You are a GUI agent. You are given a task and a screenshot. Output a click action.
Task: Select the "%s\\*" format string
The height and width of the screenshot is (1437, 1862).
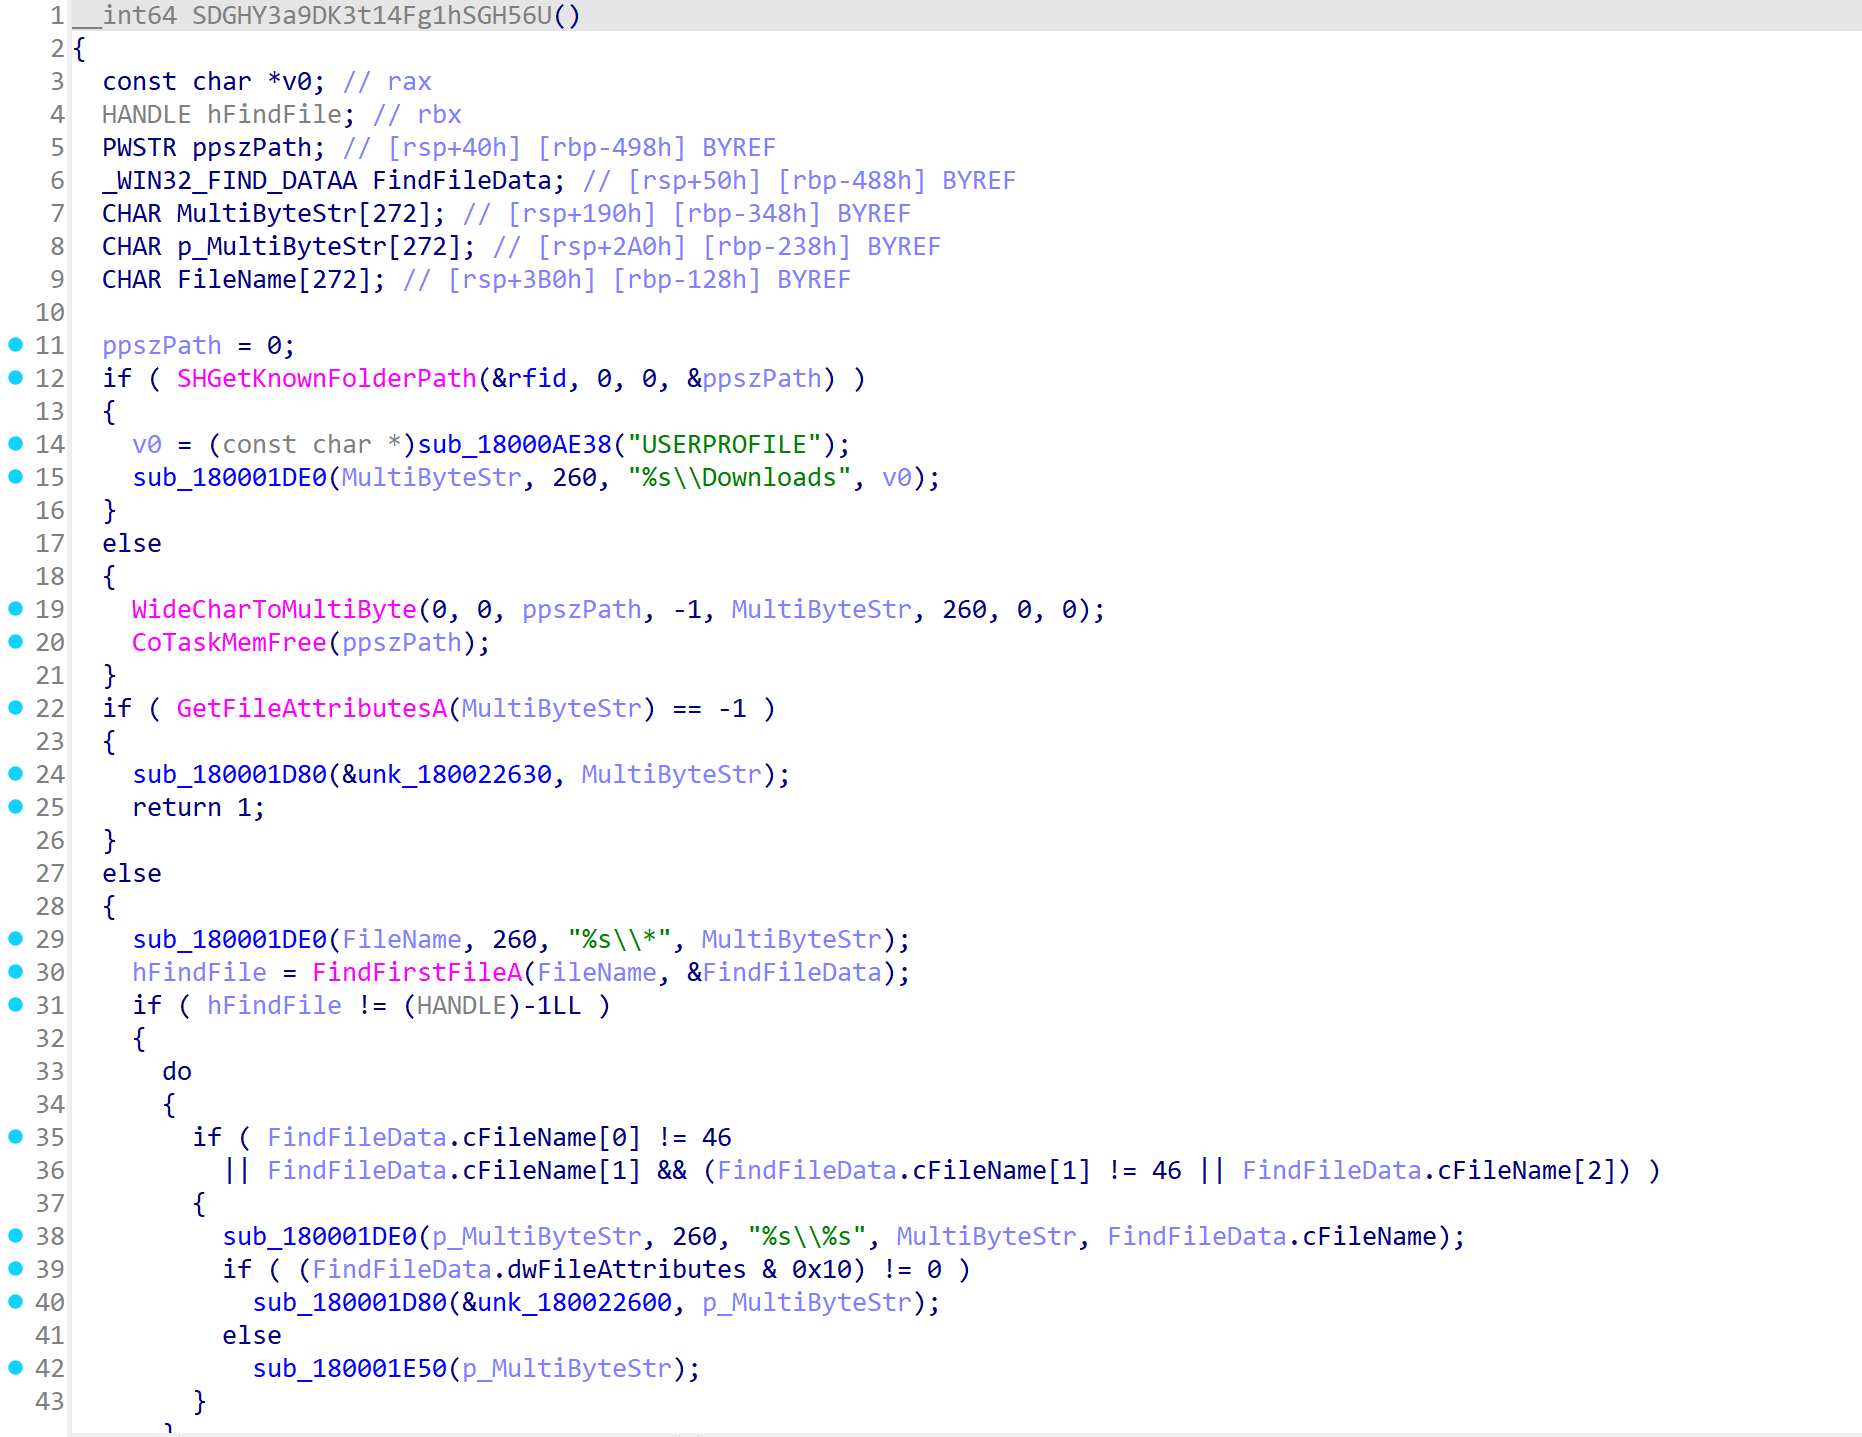620,940
